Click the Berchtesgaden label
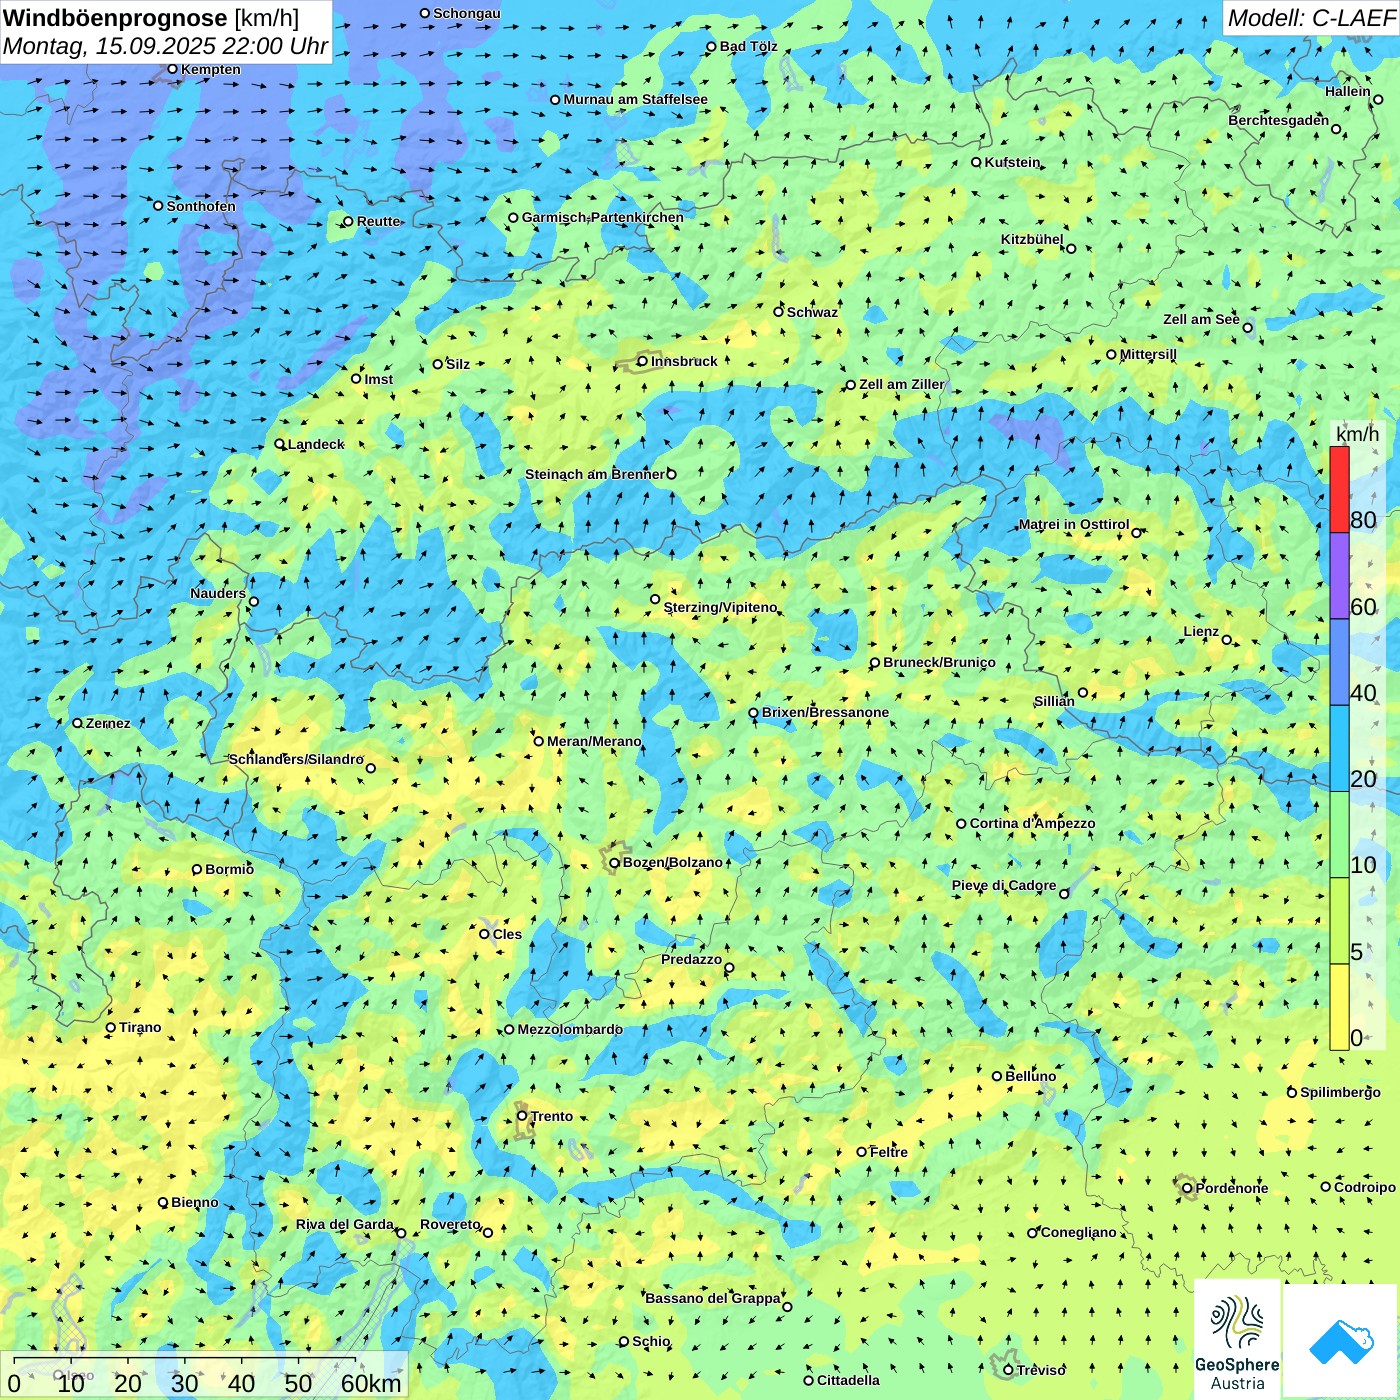The width and height of the screenshot is (1400, 1400). tap(1279, 120)
